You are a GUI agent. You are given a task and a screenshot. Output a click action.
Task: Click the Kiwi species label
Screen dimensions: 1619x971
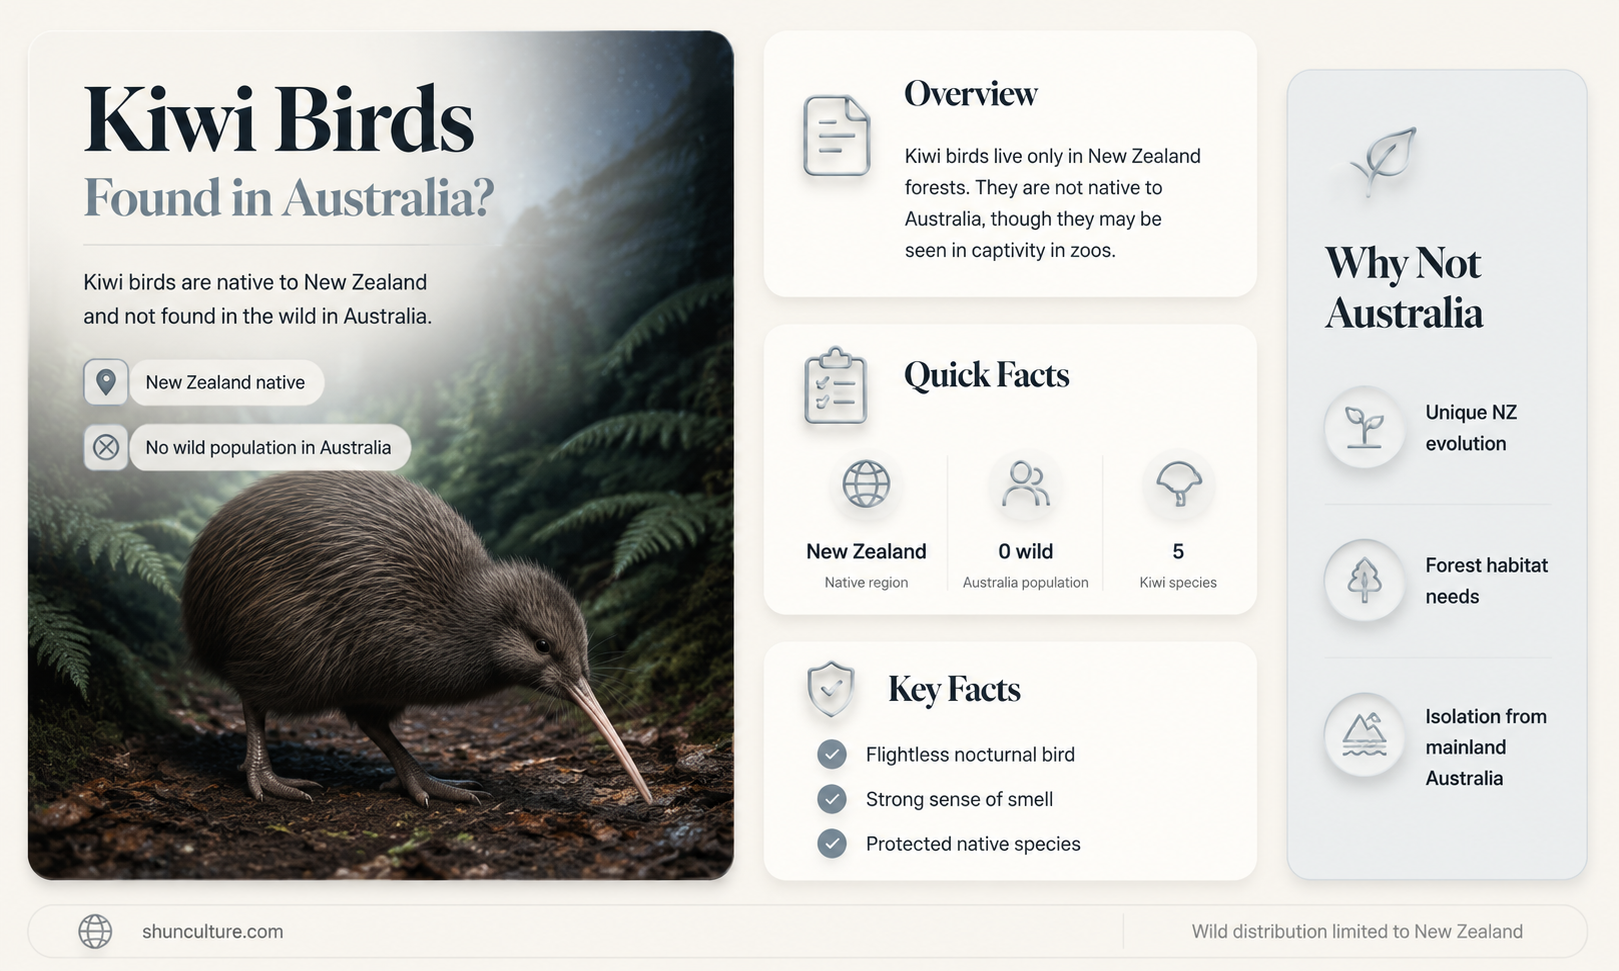(1178, 582)
